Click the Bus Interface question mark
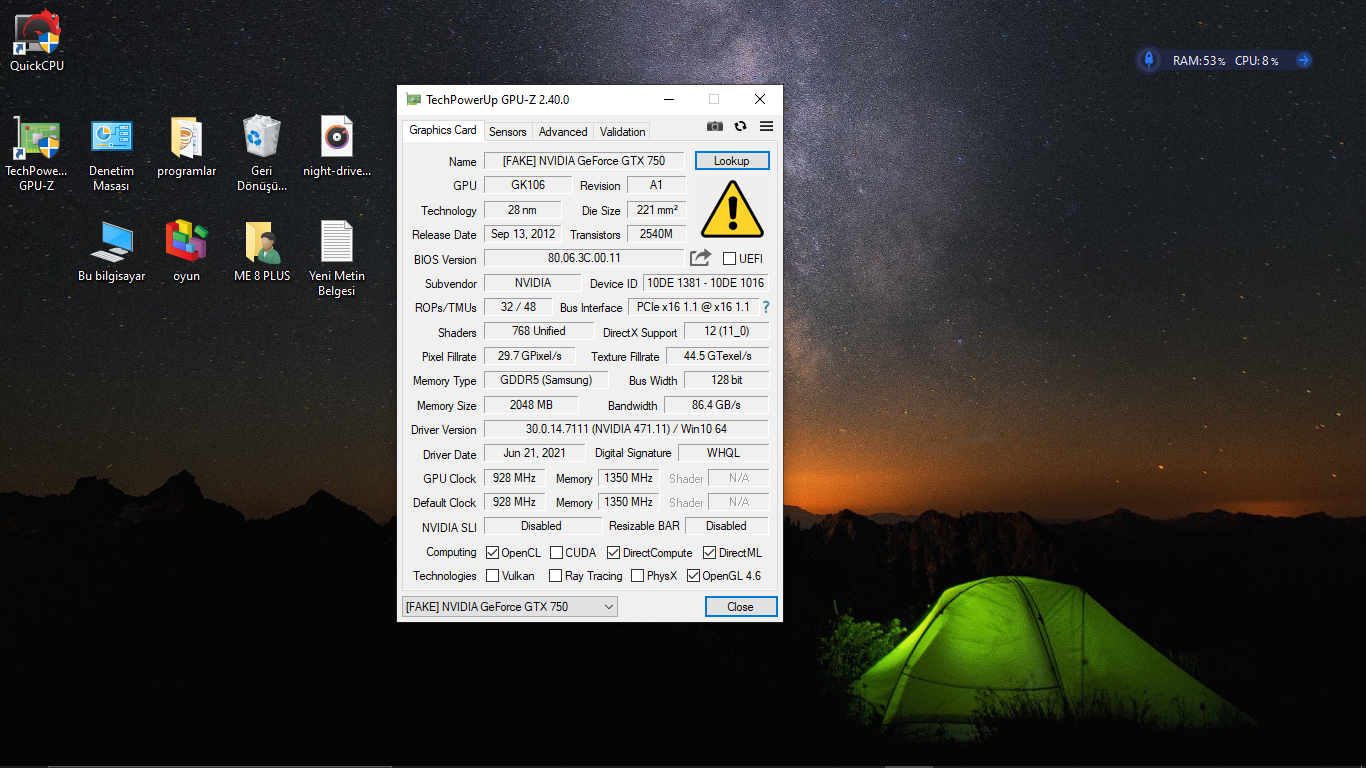1366x768 pixels. pos(766,307)
